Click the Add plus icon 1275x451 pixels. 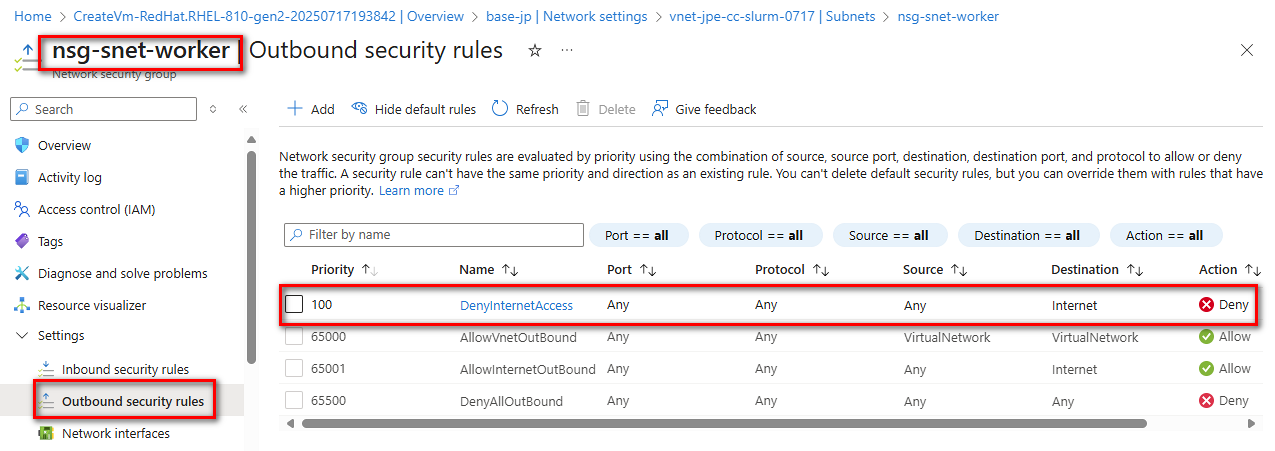295,109
